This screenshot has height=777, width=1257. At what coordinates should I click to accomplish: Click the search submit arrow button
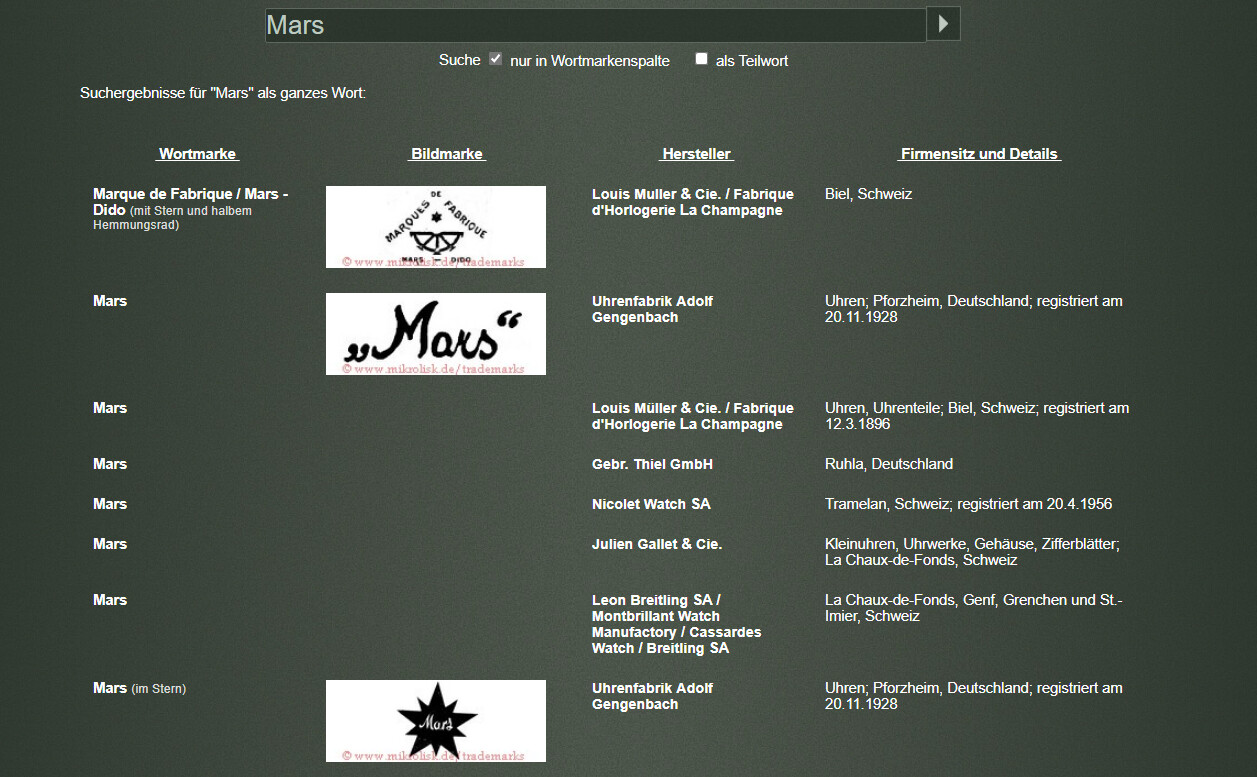point(943,24)
